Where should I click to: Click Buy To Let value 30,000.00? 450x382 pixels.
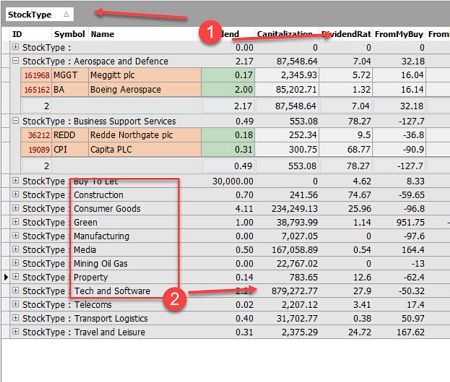pos(233,181)
